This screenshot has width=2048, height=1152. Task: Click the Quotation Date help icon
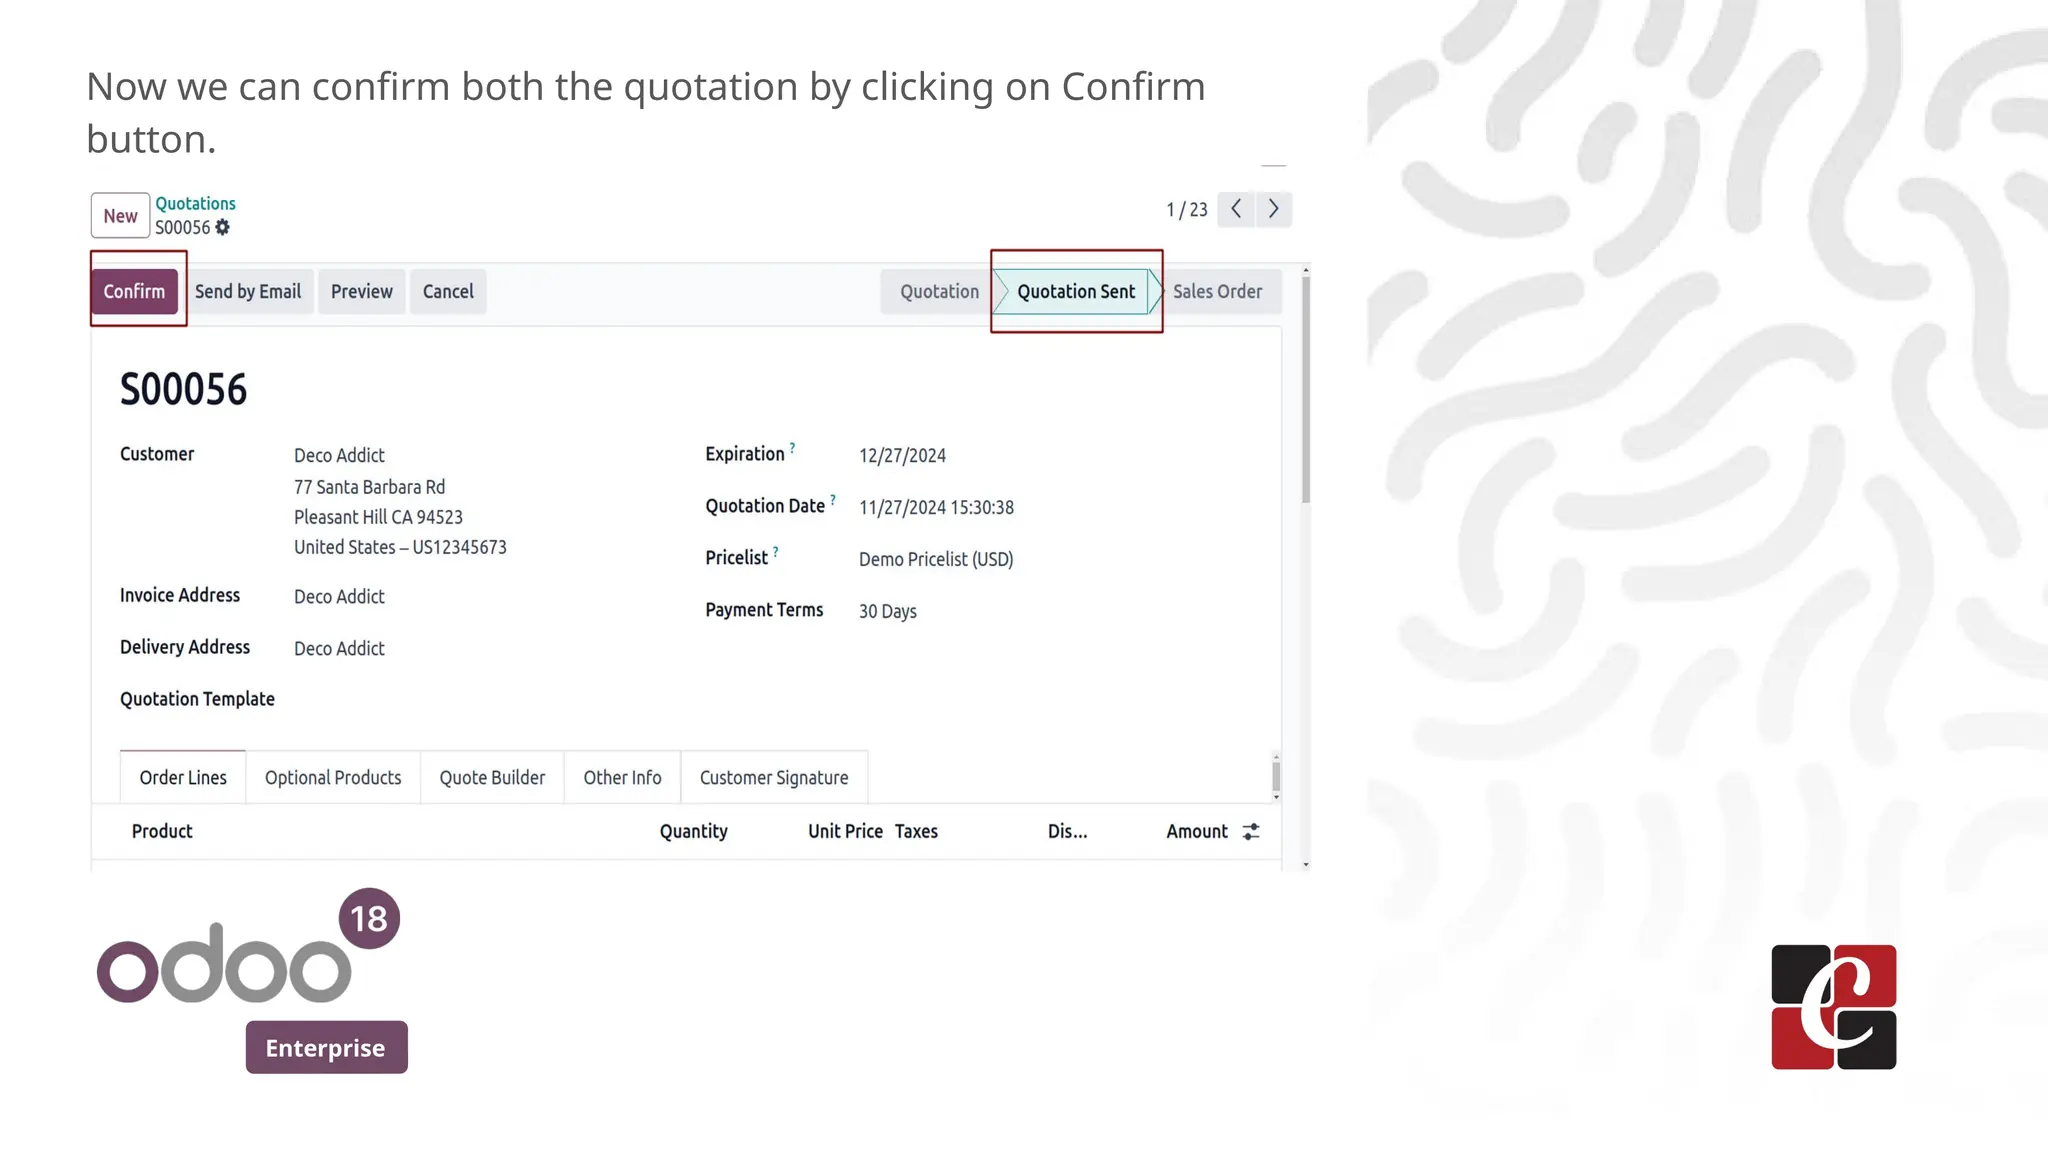point(832,499)
